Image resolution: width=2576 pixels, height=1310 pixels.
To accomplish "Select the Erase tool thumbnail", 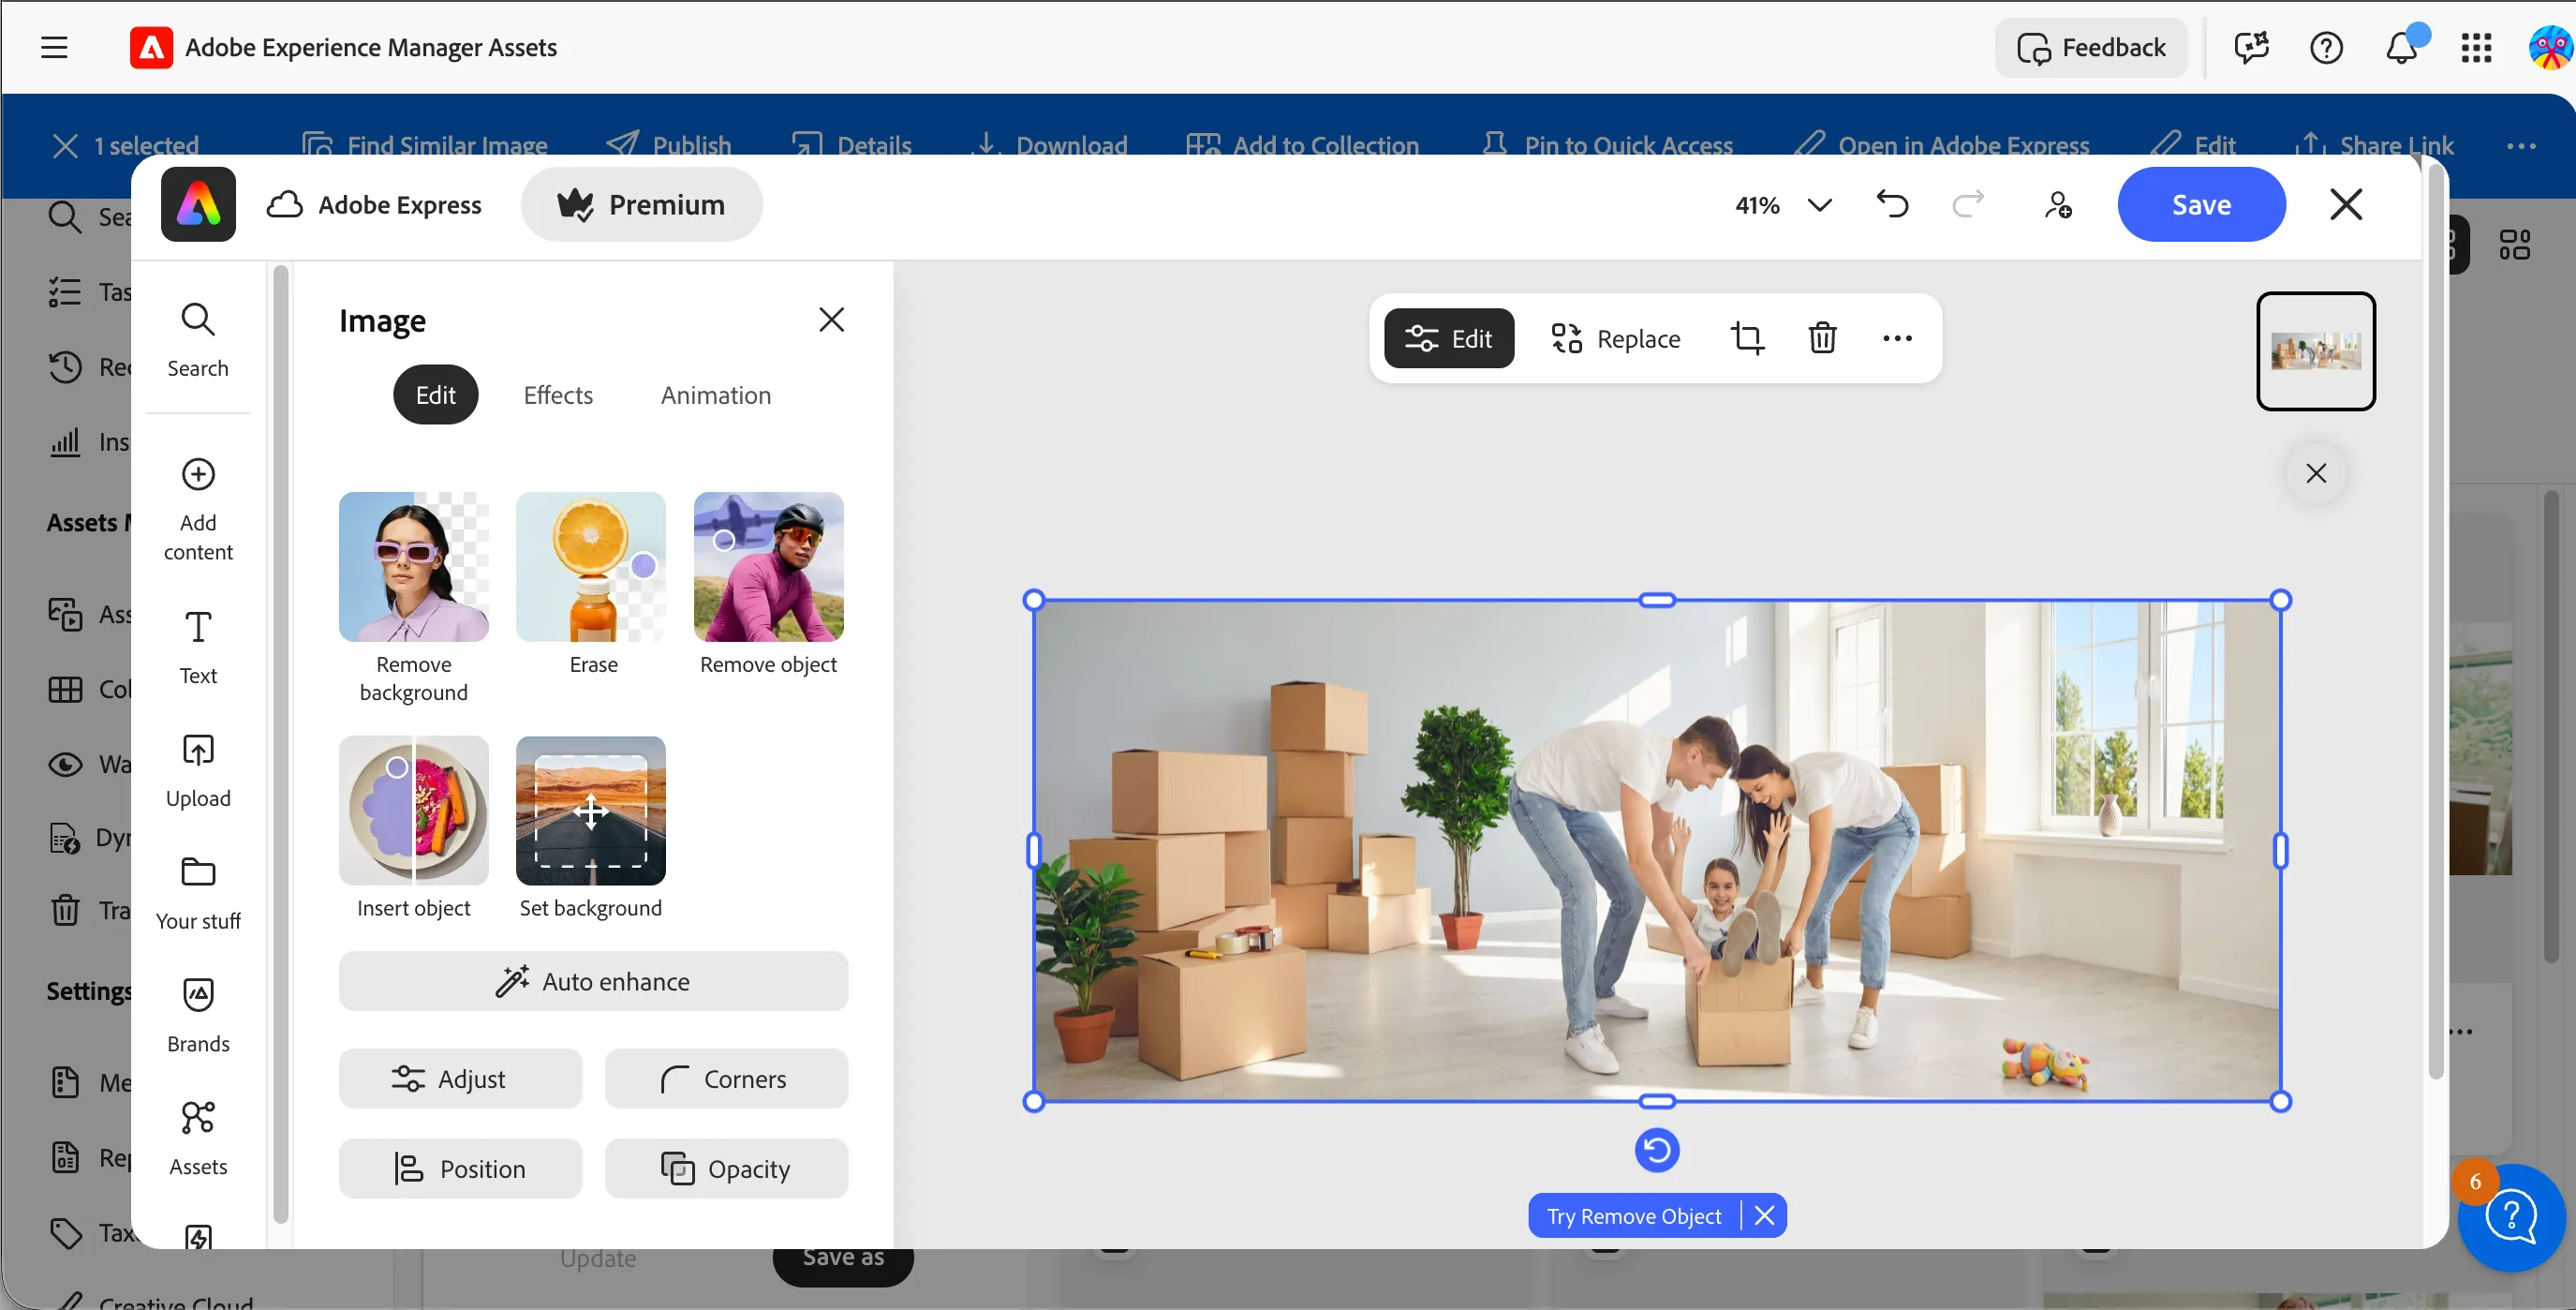I will 591,566.
